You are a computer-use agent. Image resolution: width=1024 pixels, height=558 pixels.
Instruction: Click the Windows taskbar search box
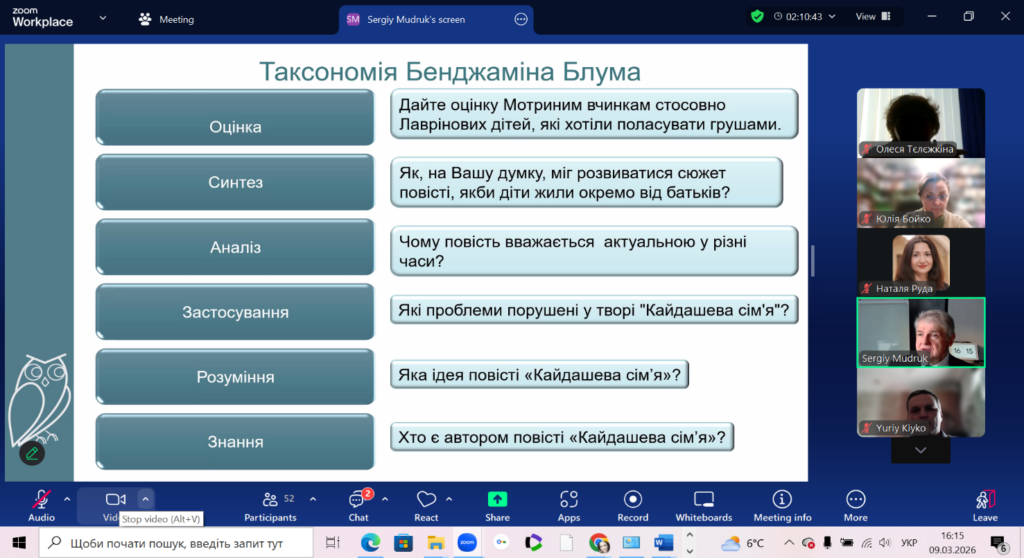pyautogui.click(x=178, y=543)
